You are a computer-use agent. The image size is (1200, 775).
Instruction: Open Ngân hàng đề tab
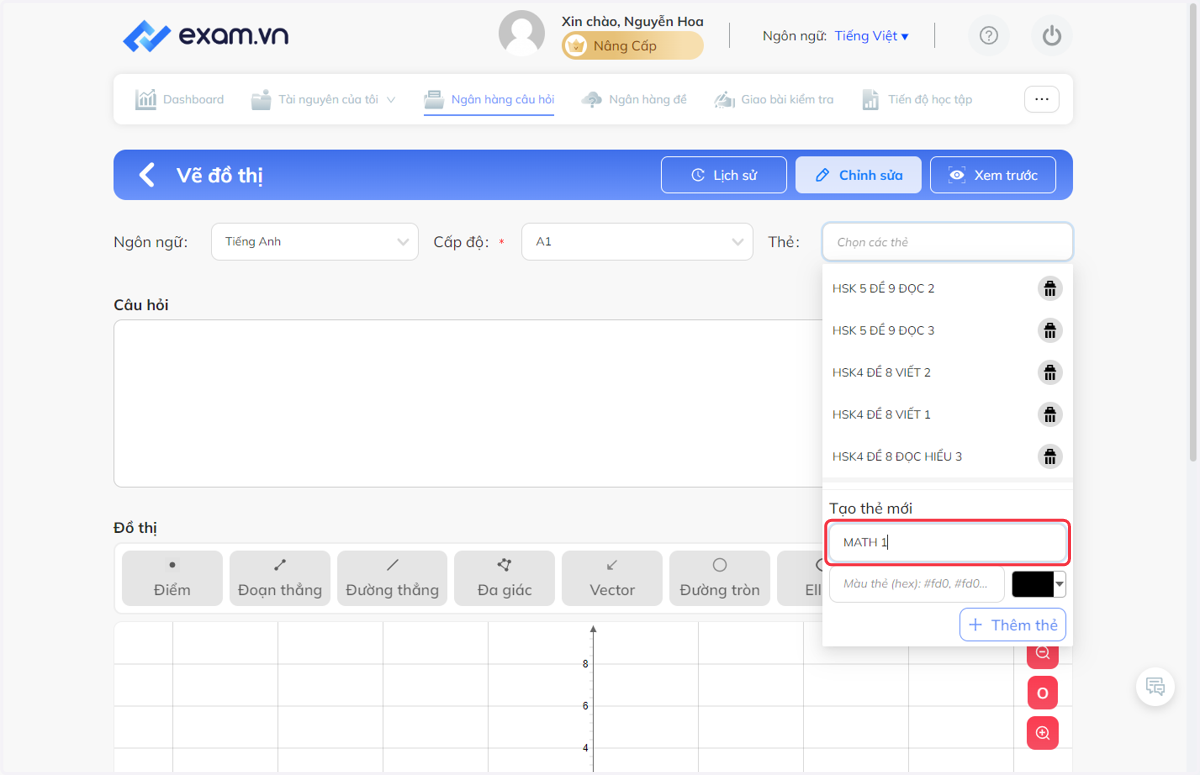634,100
